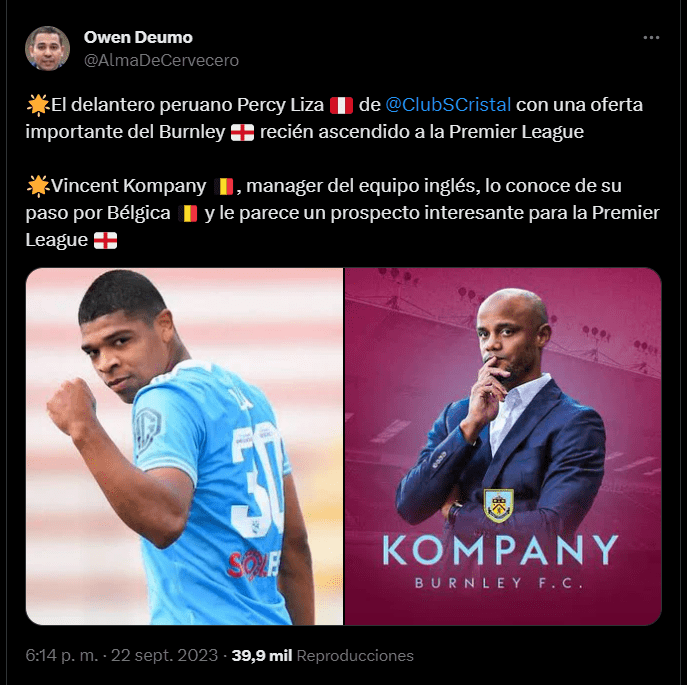Click the Peru flag emoji after Percy Liza

coord(341,106)
